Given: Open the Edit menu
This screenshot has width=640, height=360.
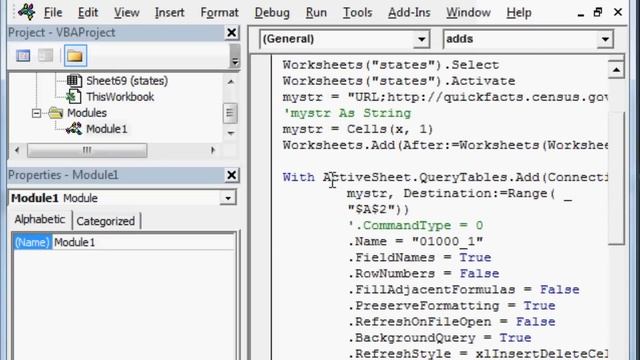Looking at the screenshot, I should pos(88,12).
